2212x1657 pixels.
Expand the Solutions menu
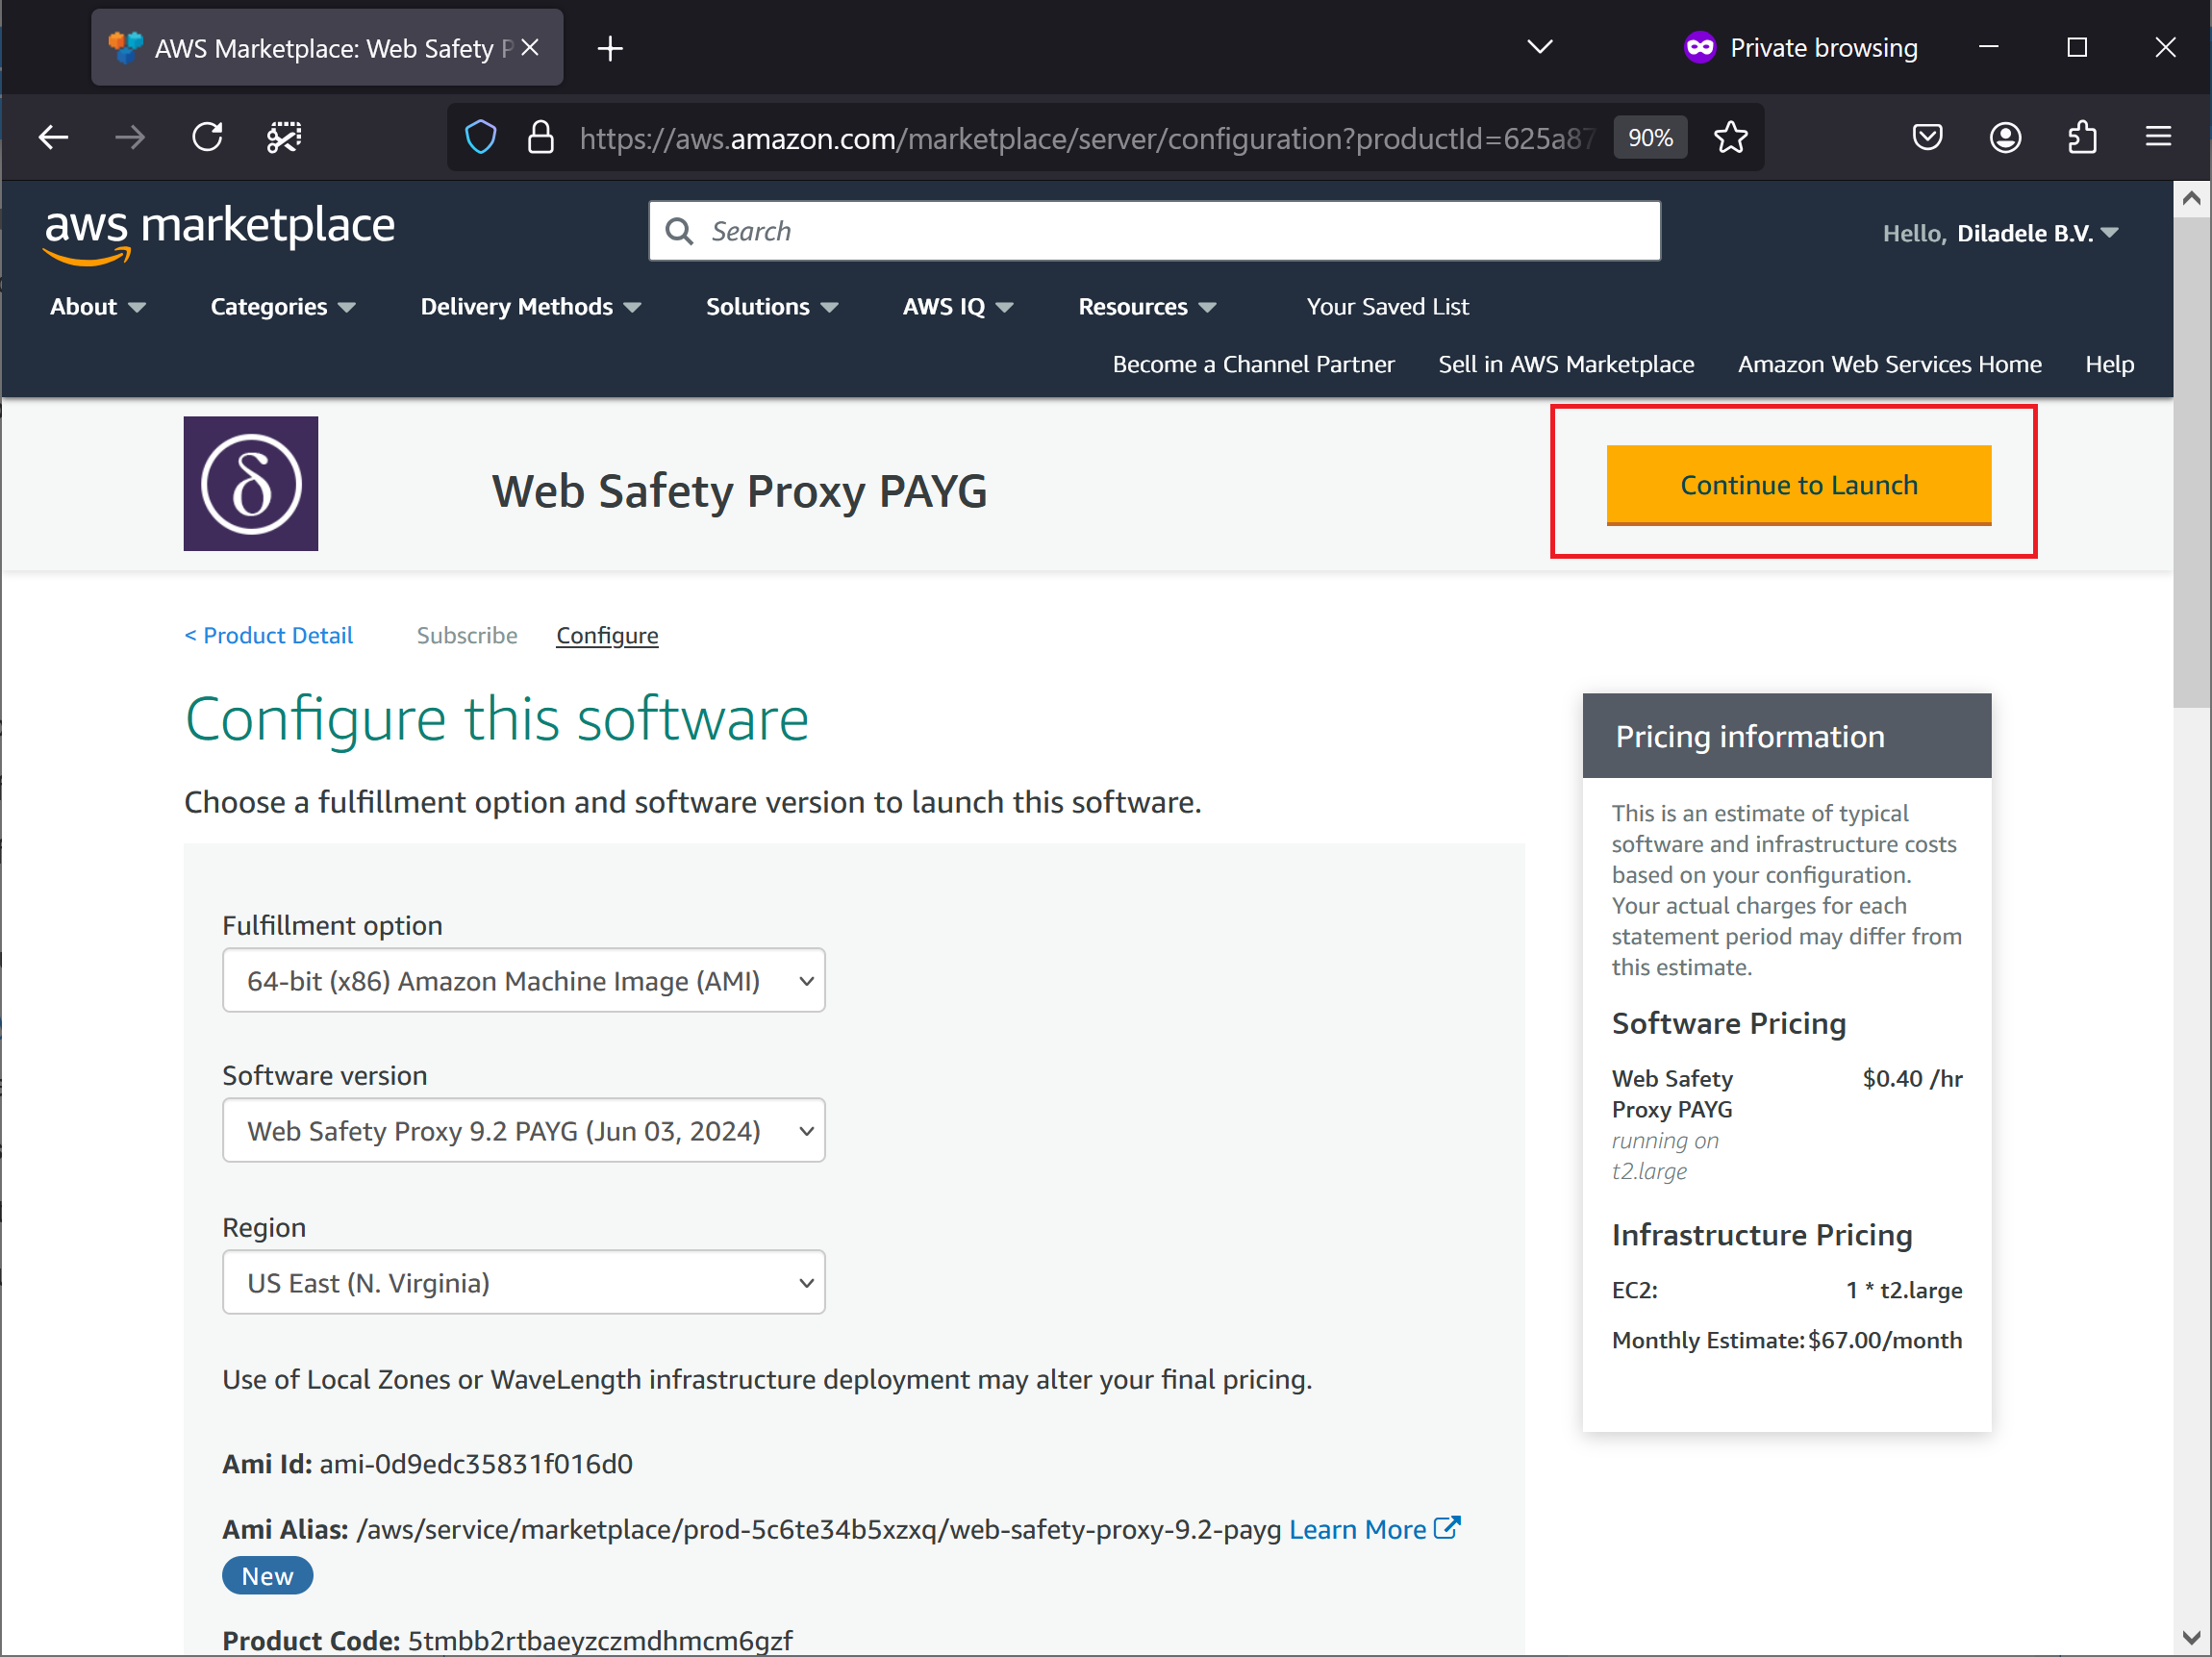(772, 306)
